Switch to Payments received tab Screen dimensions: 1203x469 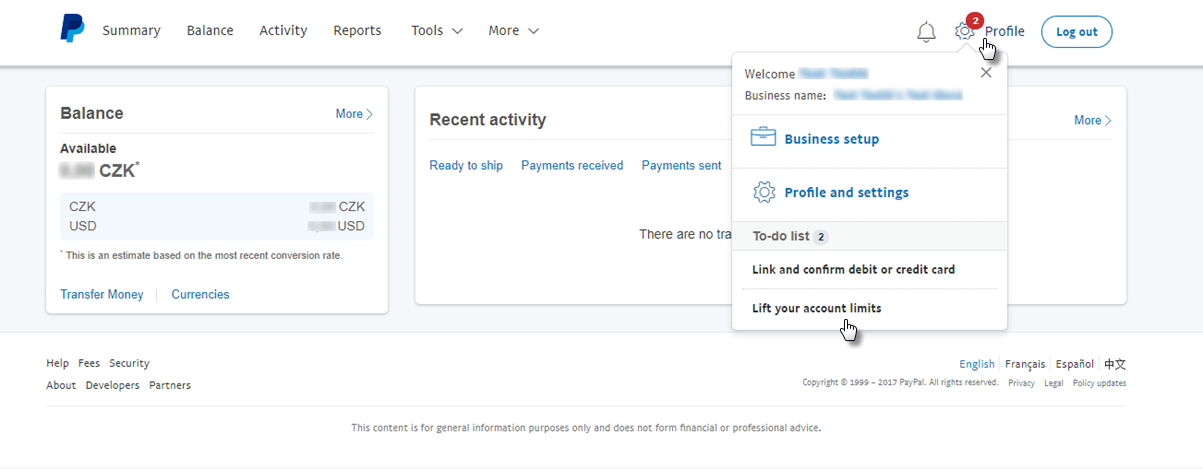(x=572, y=165)
